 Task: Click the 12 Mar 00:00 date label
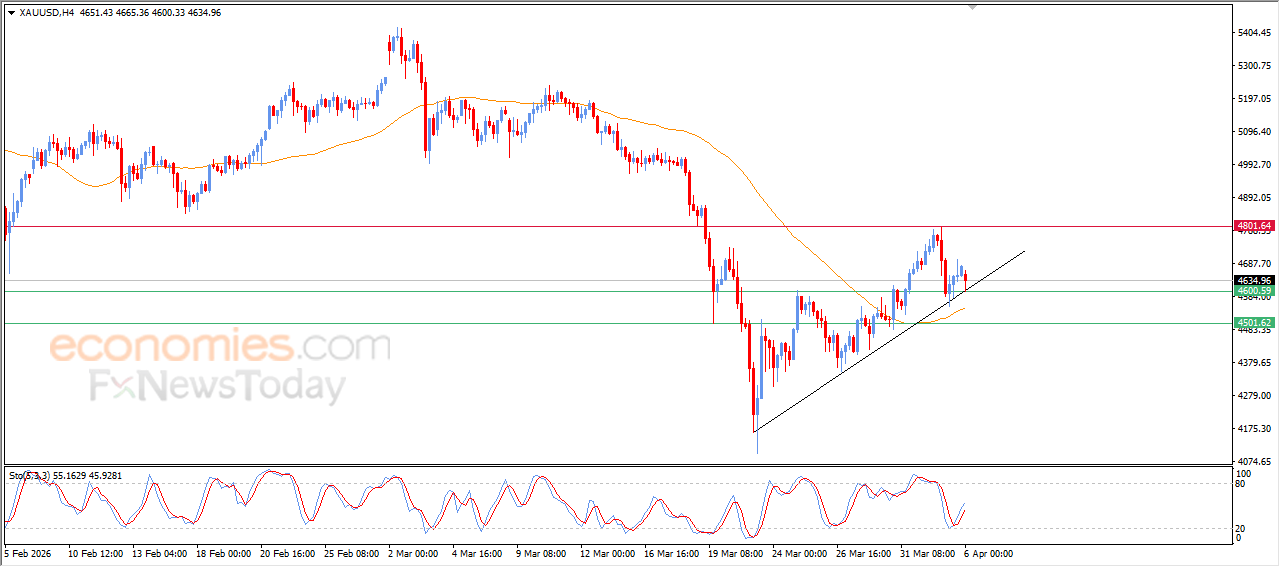coord(608,552)
